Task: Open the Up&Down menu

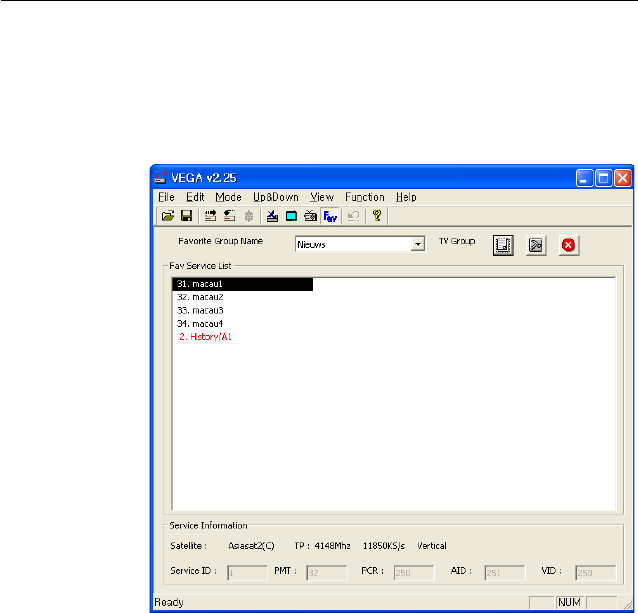Action: (x=276, y=197)
